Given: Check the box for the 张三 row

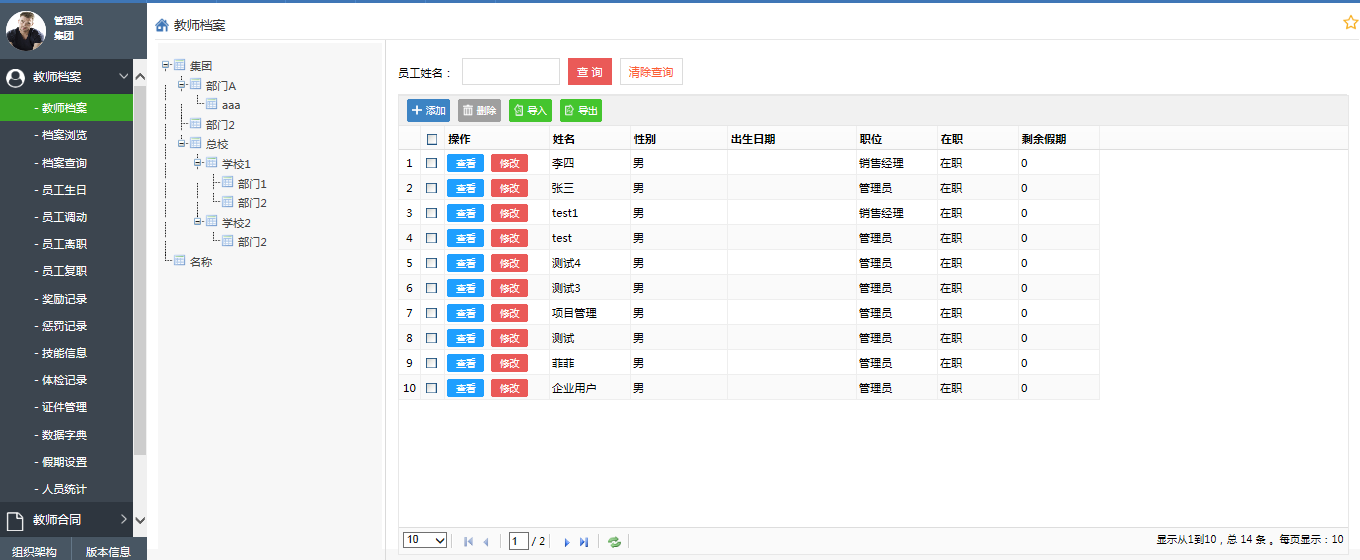Looking at the screenshot, I should 432,188.
